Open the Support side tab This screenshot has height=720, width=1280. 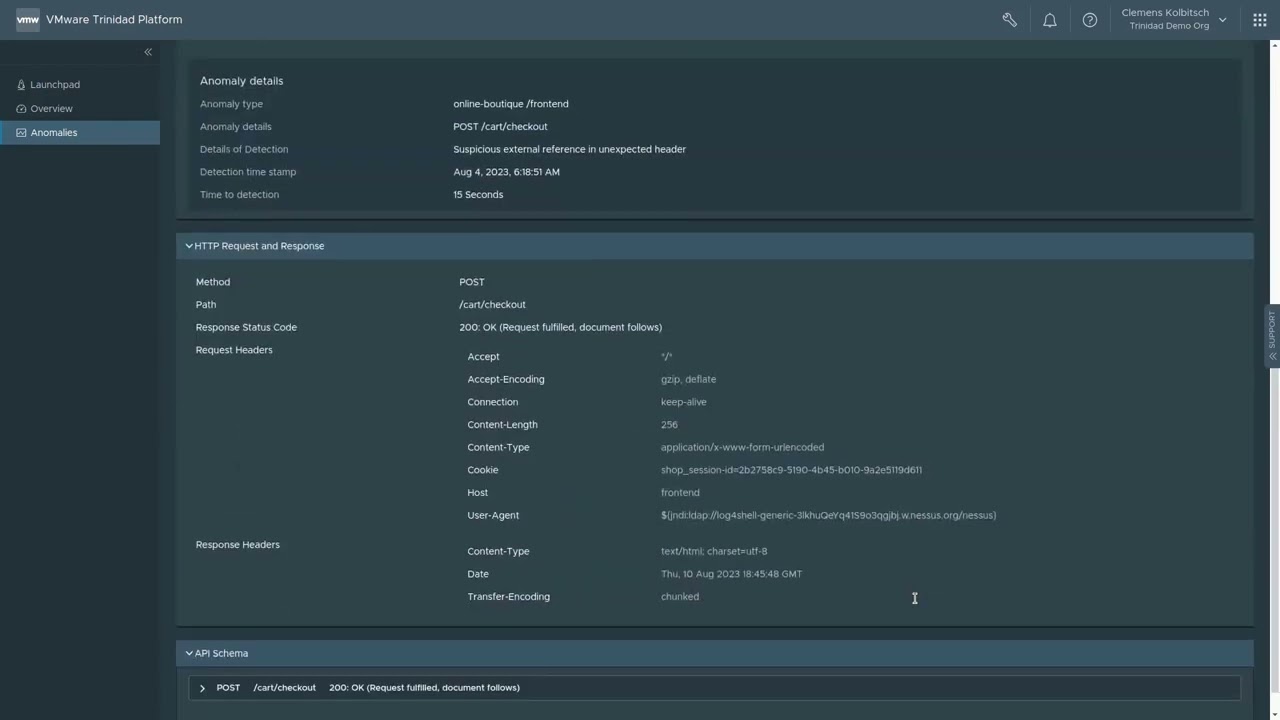pyautogui.click(x=1273, y=336)
